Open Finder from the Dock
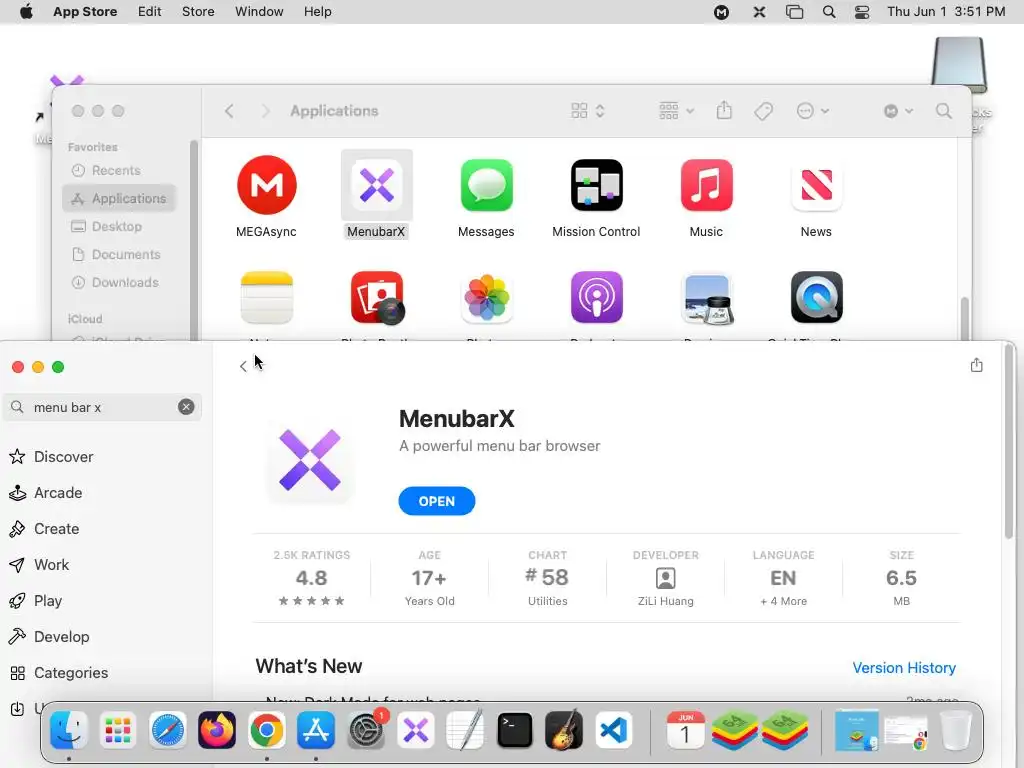 tap(69, 729)
